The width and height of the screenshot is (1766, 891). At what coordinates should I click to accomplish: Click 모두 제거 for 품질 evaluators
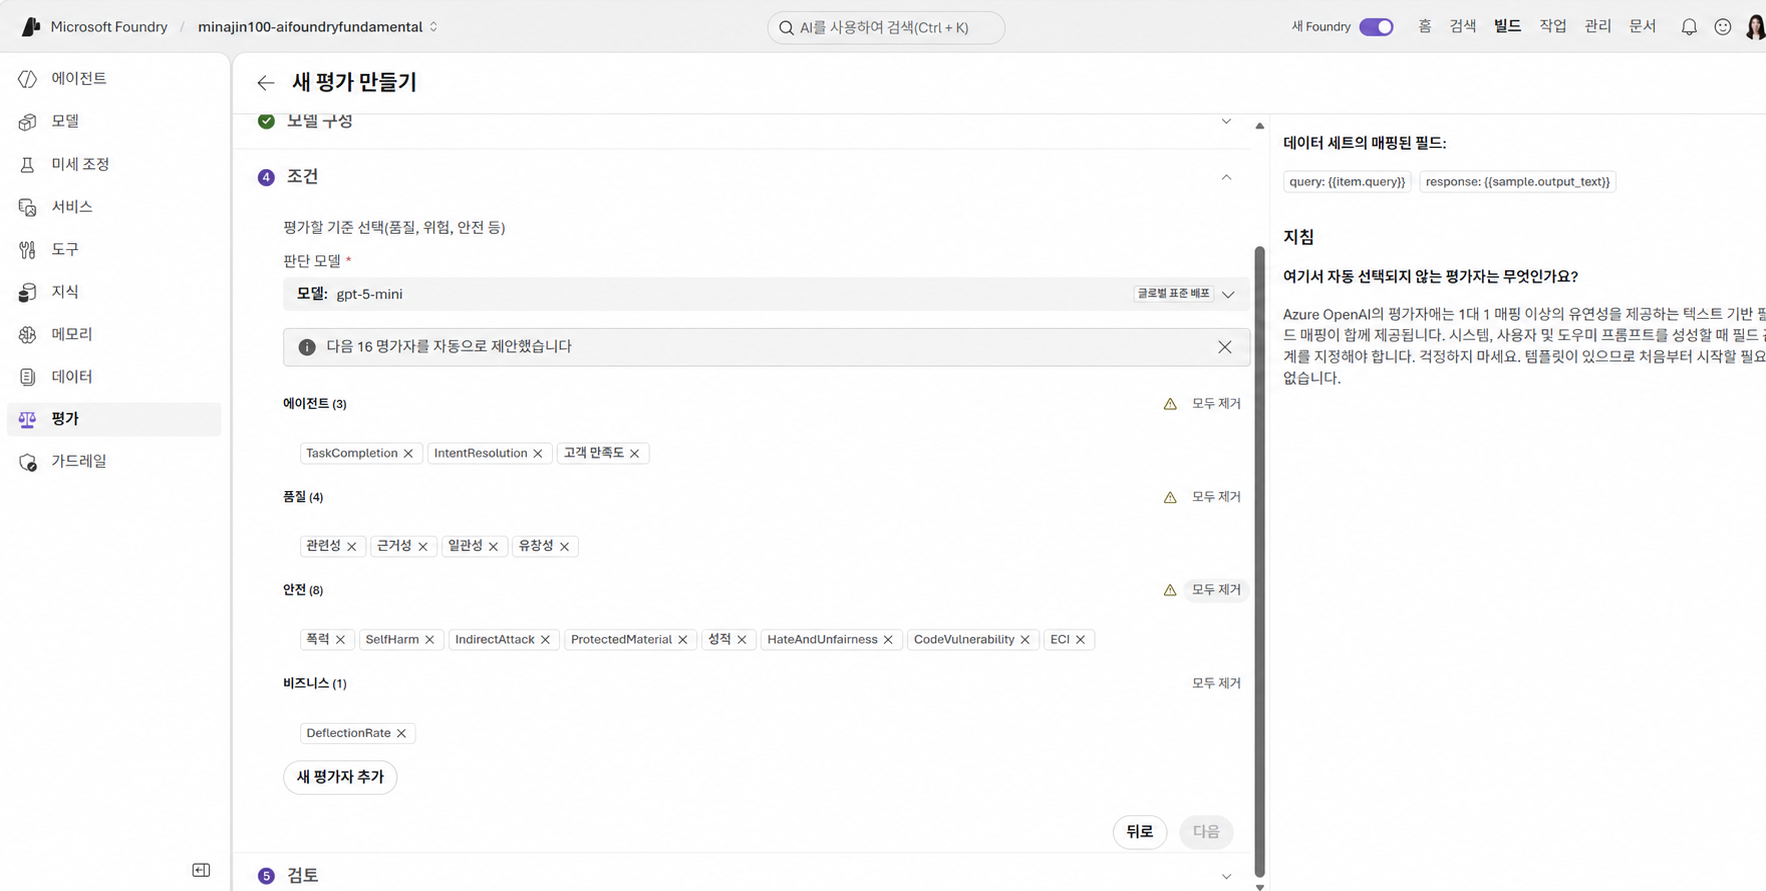(x=1216, y=497)
